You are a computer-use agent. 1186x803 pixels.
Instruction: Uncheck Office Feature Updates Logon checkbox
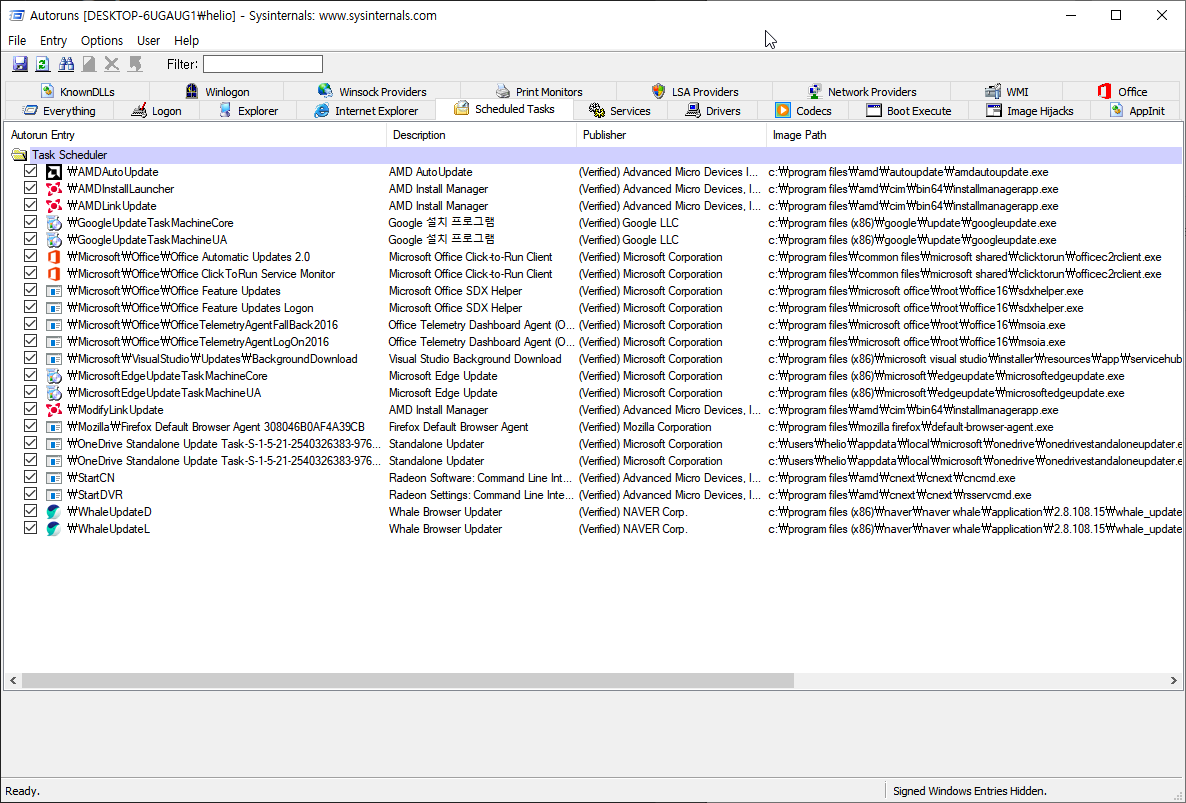[30, 307]
